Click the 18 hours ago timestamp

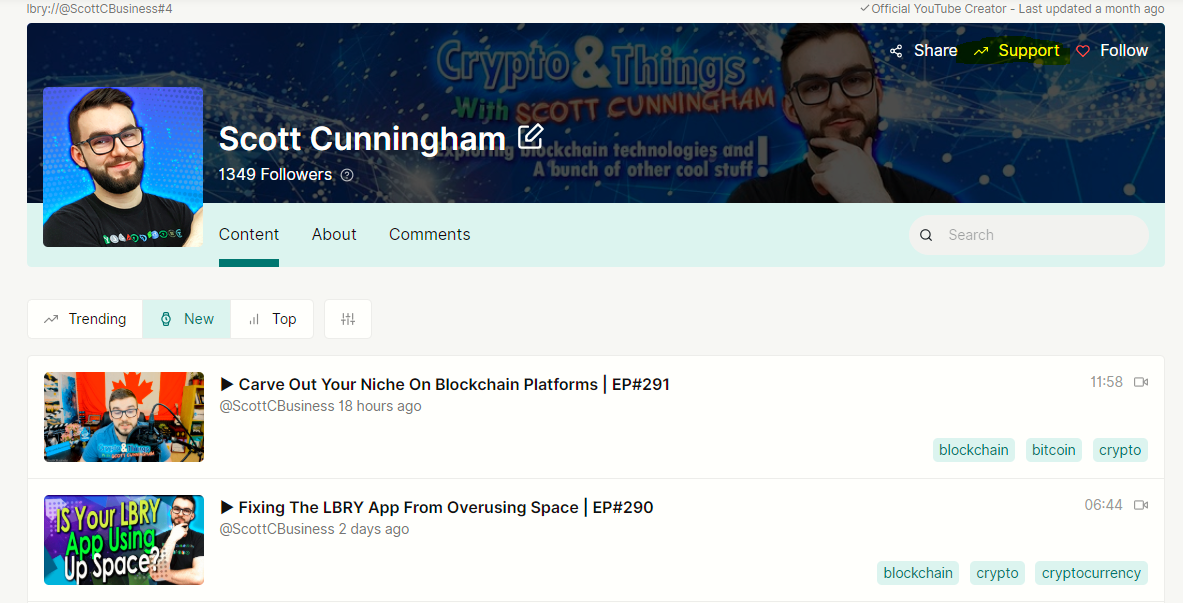pos(379,406)
